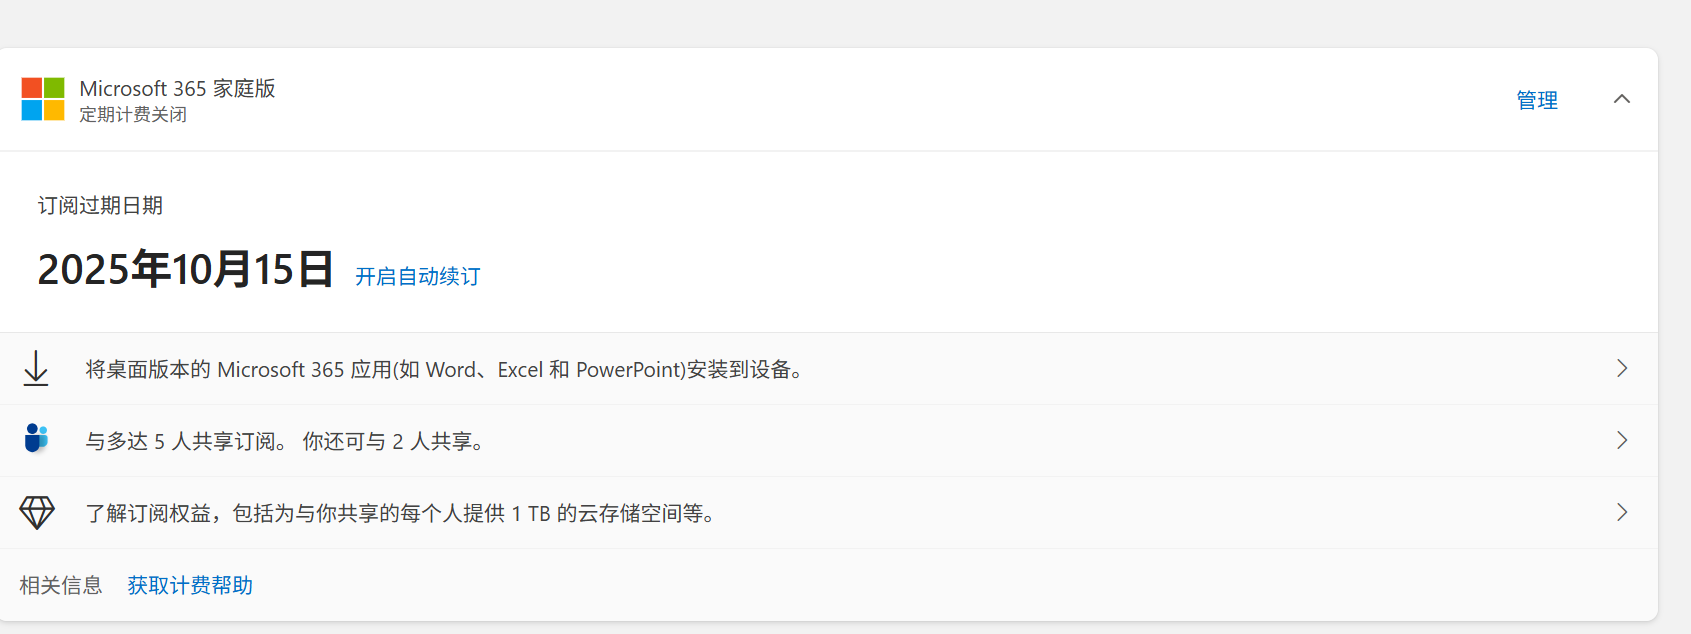Click the 订阅过期日期 label
The height and width of the screenshot is (634, 1691).
pyautogui.click(x=100, y=205)
